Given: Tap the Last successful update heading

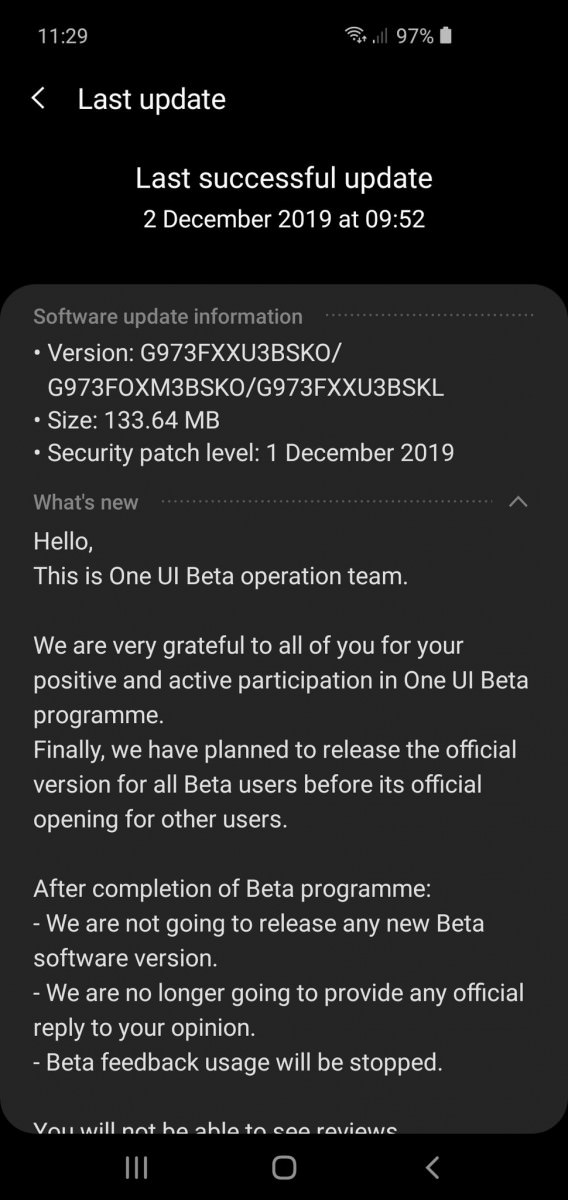Looking at the screenshot, I should pyautogui.click(x=284, y=179).
